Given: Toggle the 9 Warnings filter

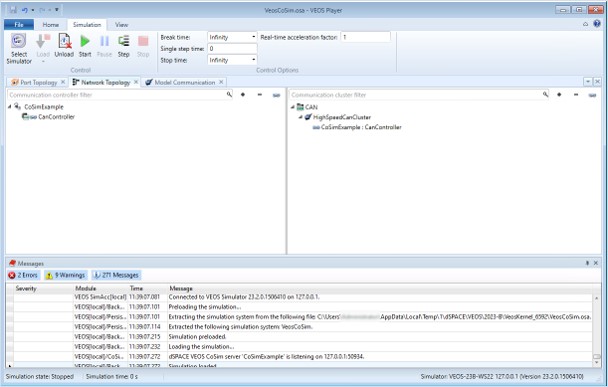Looking at the screenshot, I should [x=66, y=275].
